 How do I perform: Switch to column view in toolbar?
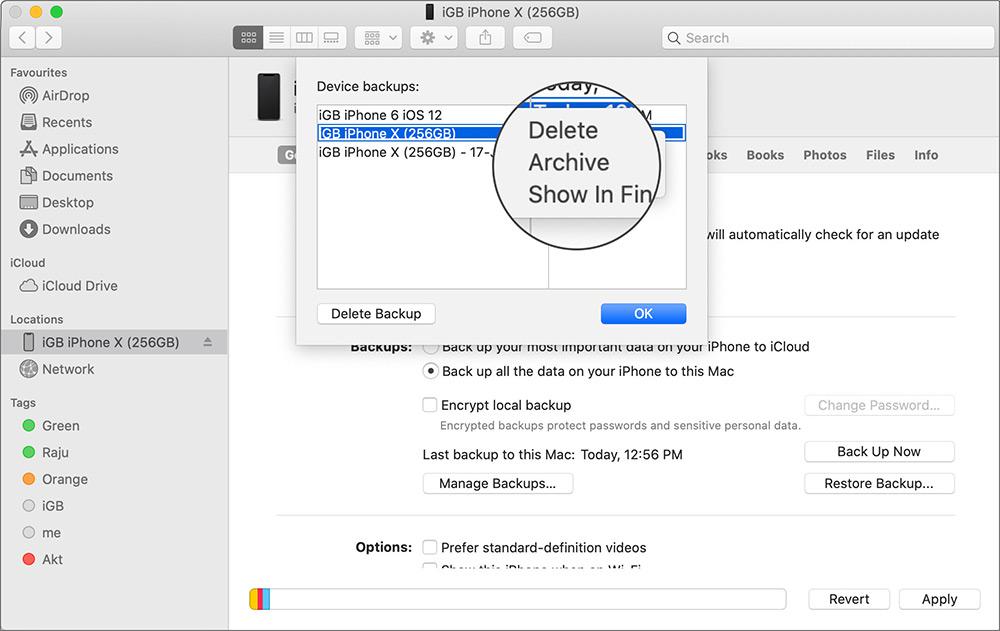(304, 38)
